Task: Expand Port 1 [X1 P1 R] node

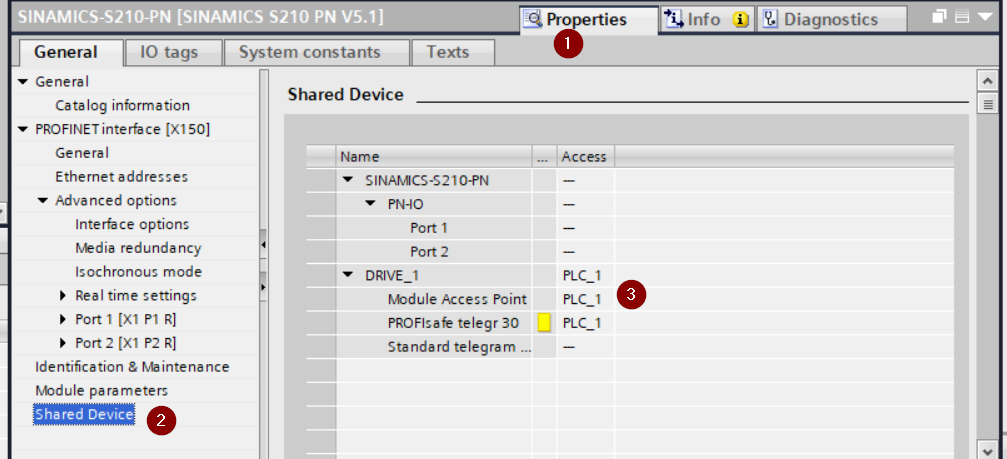Action: [63, 320]
